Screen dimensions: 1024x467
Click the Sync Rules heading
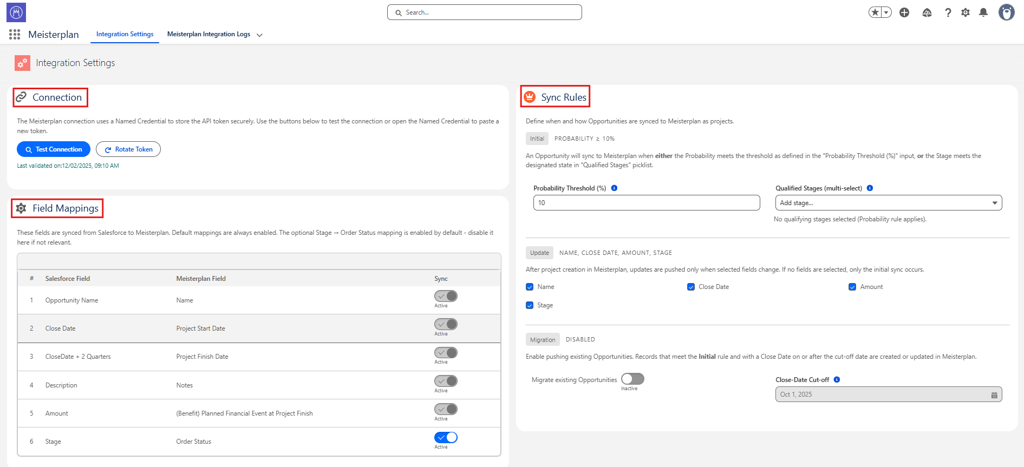coord(564,97)
